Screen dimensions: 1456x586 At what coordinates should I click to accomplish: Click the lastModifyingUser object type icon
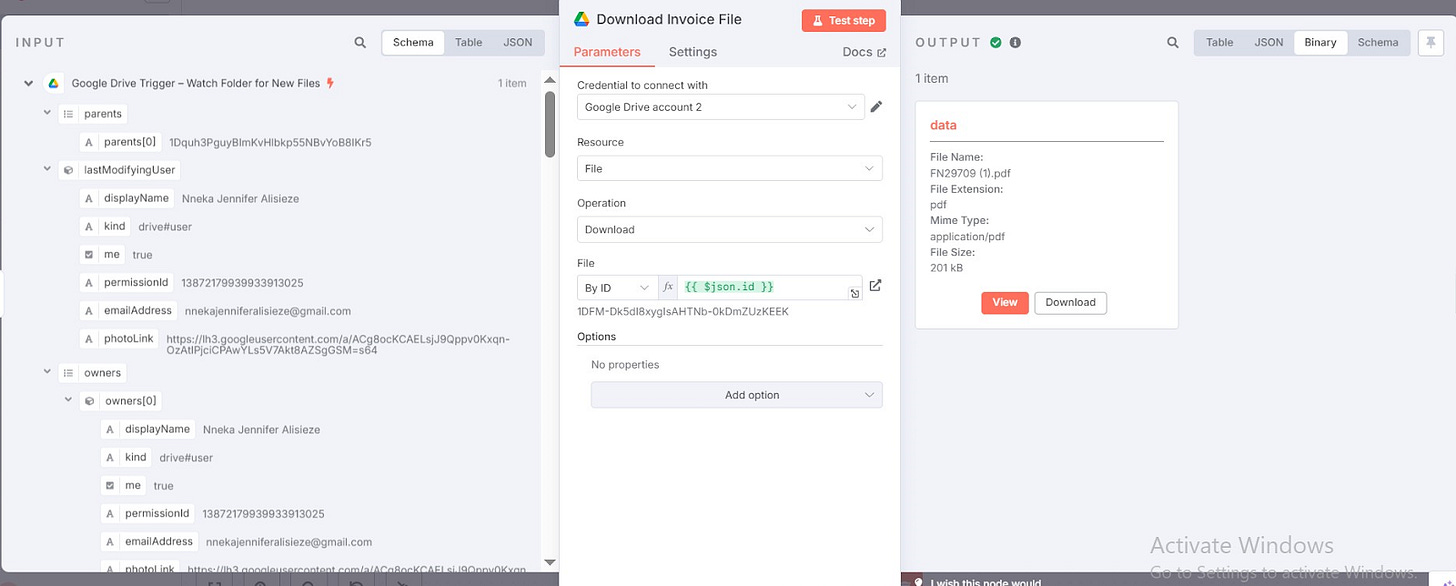coord(68,170)
